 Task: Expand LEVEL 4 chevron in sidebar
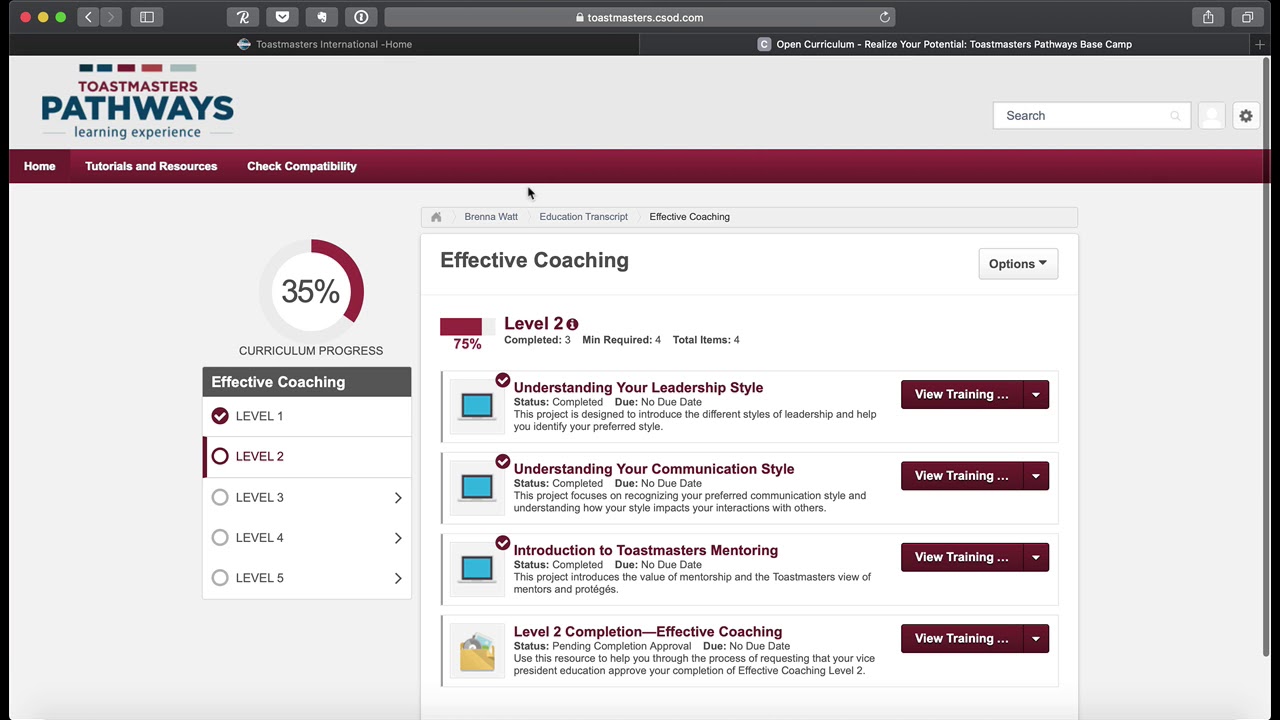398,538
